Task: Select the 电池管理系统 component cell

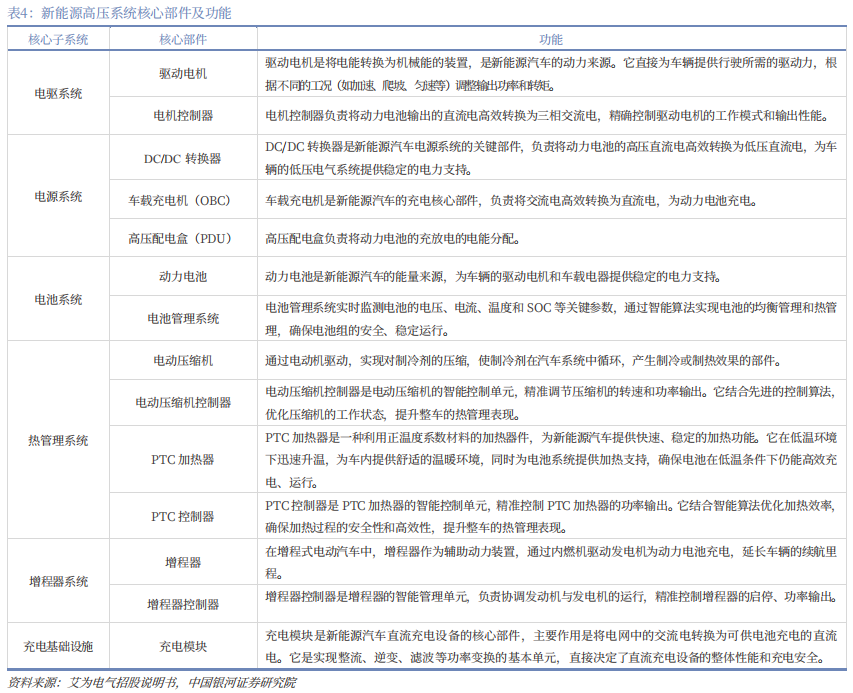Action: (183, 319)
